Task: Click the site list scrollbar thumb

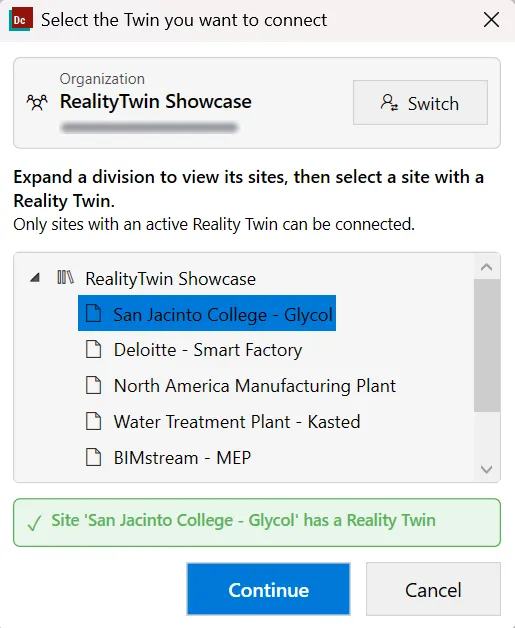Action: click(487, 346)
